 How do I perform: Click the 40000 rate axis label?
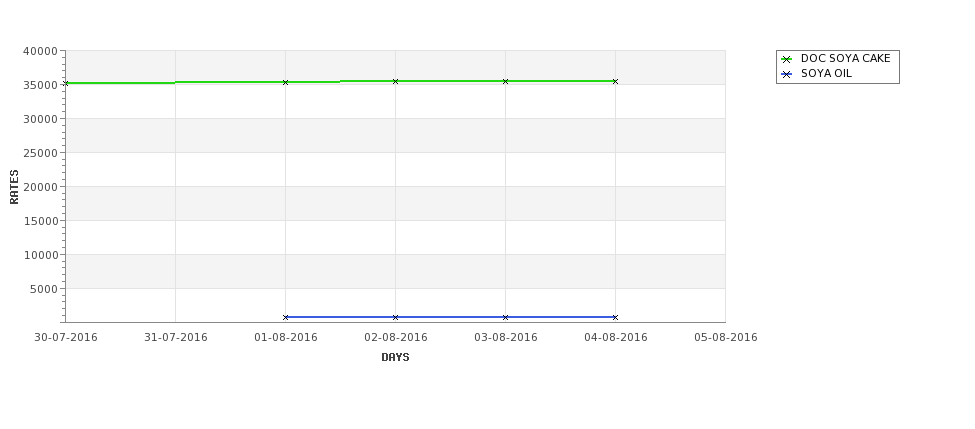40,51
